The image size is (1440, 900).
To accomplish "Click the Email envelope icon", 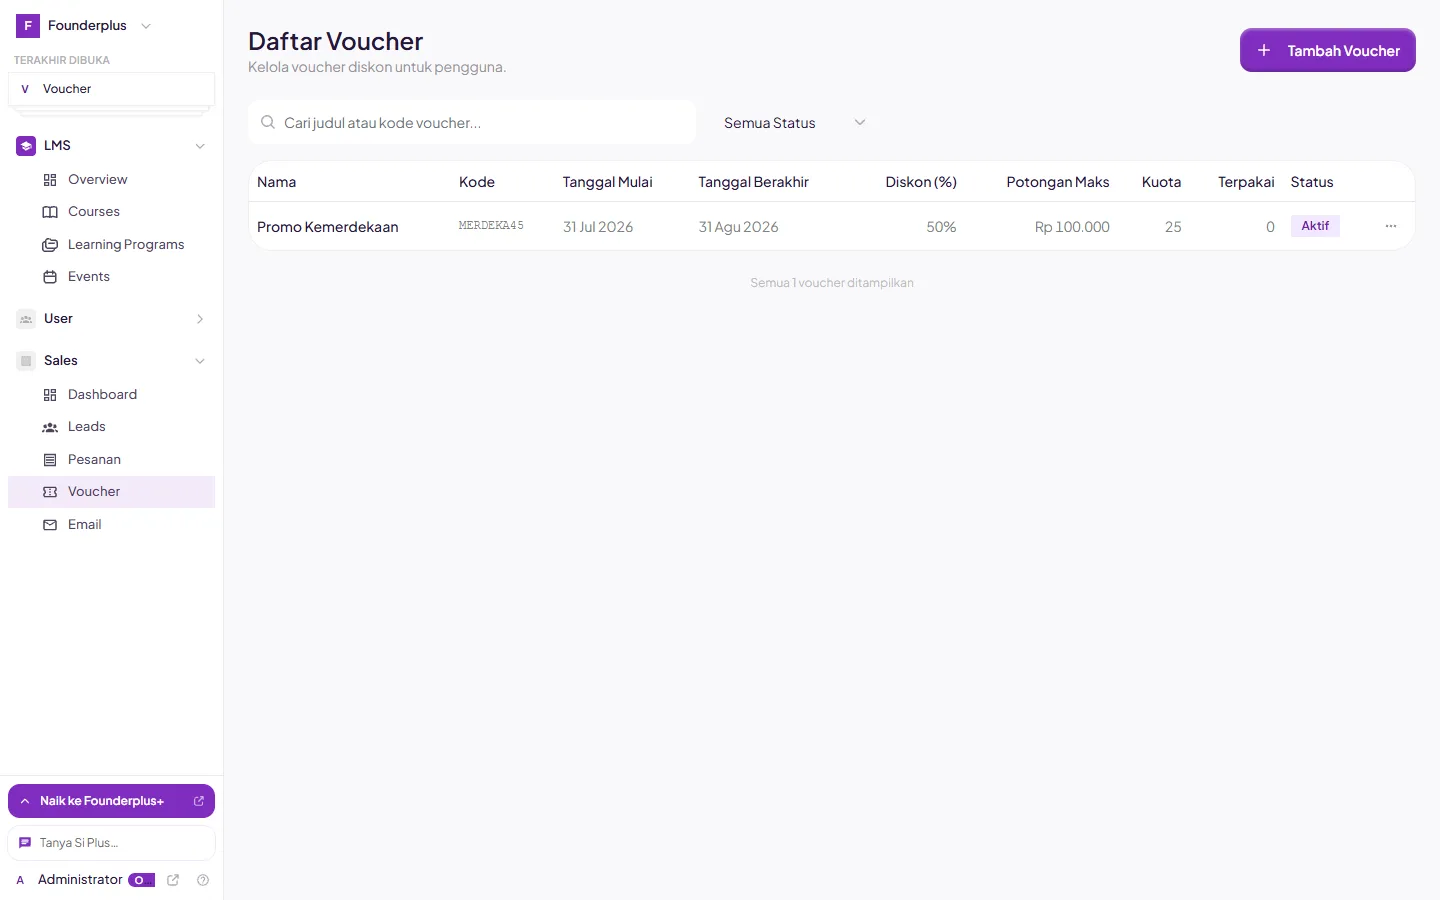I will click(50, 525).
